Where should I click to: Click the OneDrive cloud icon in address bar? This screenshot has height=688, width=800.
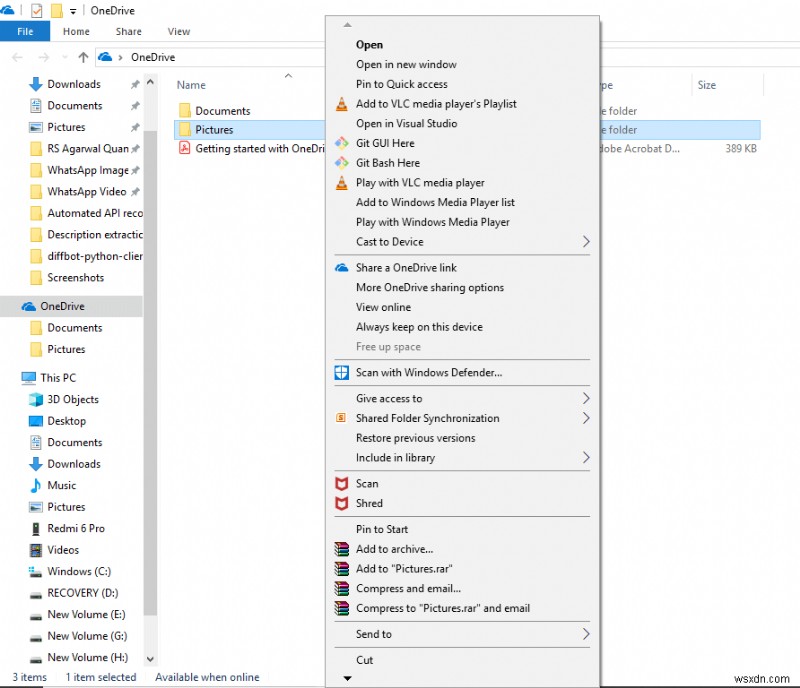click(106, 57)
